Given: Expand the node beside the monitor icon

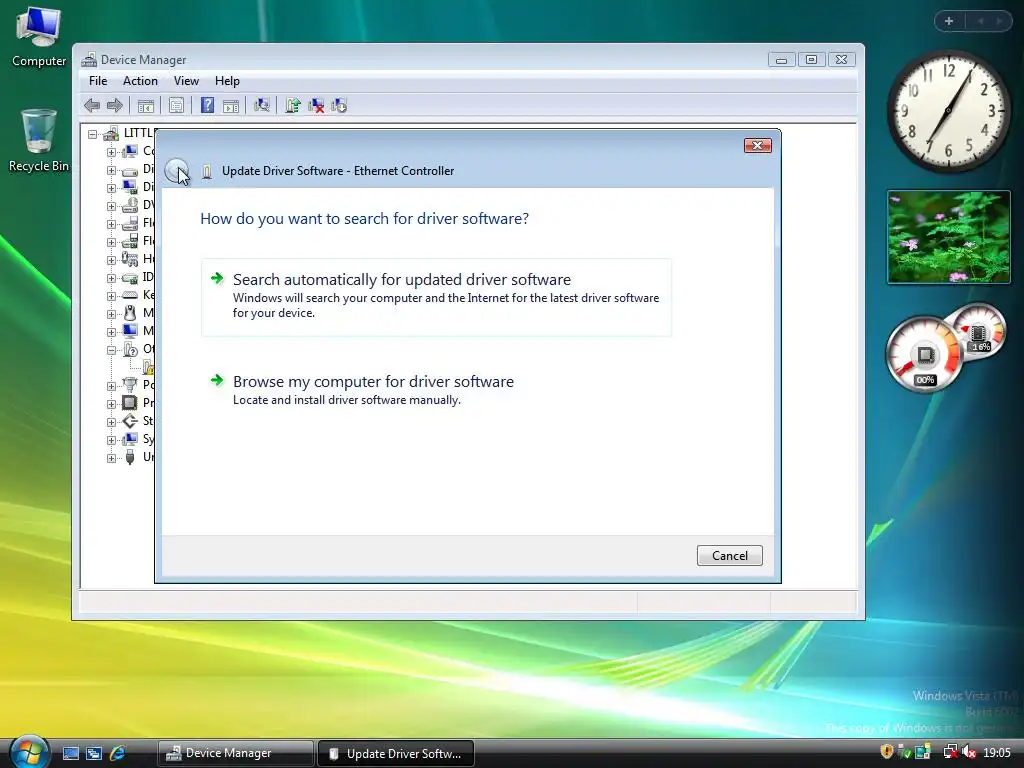Looking at the screenshot, I should [111, 332].
